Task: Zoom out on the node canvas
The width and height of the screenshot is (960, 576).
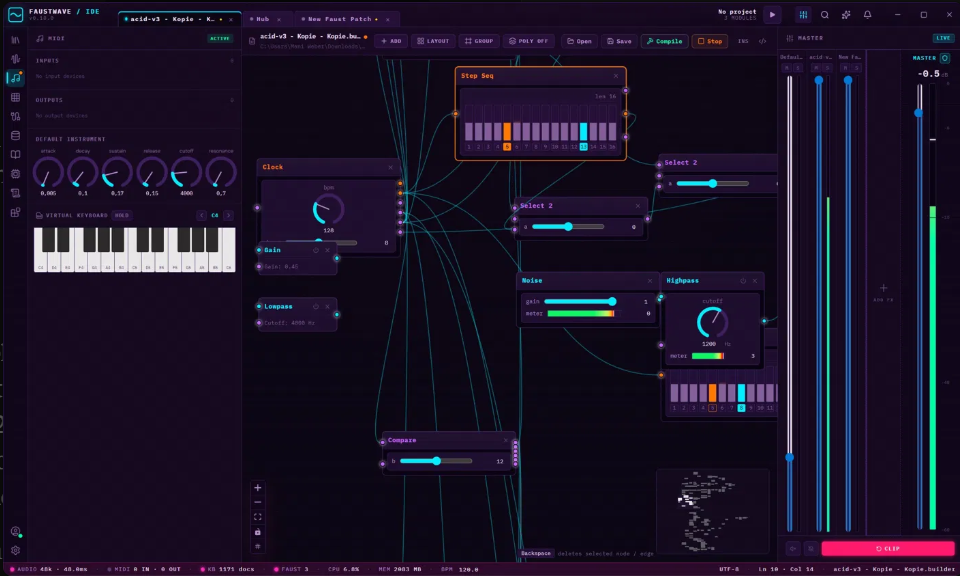Action: (258, 503)
